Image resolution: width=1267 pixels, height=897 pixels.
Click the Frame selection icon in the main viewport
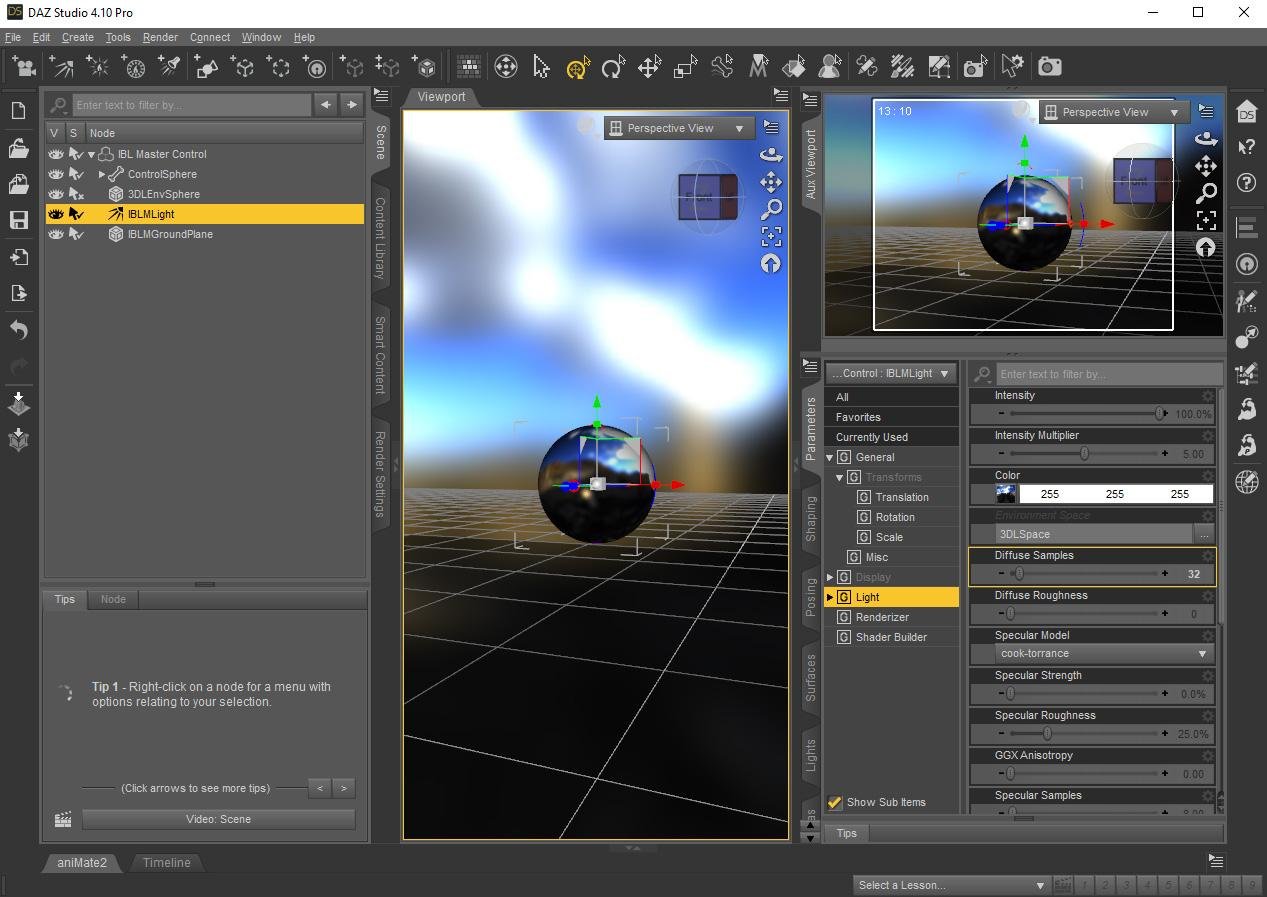[771, 236]
